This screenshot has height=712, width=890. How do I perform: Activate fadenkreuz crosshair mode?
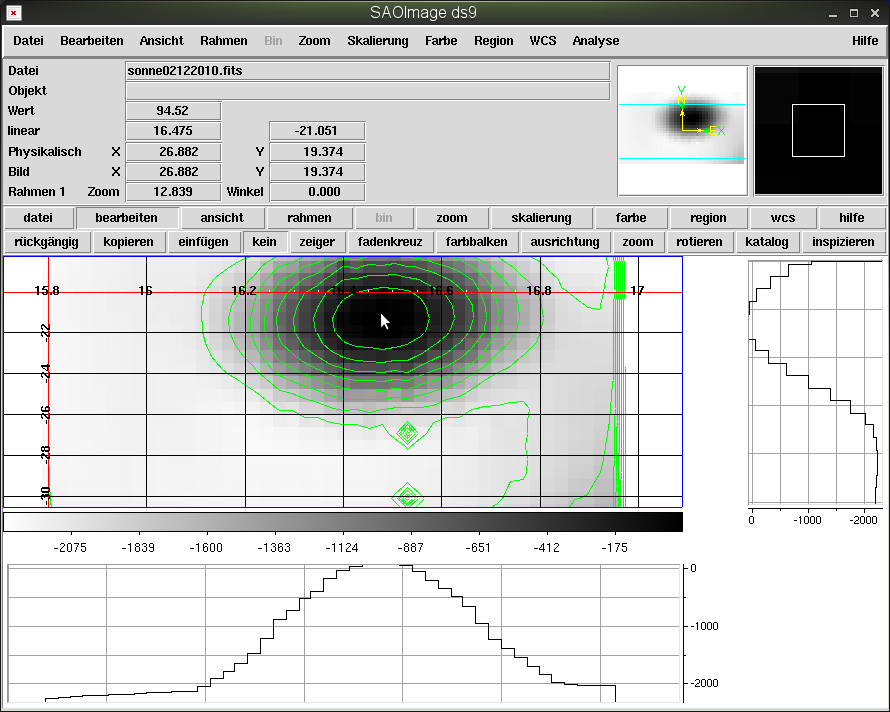pyautogui.click(x=390, y=242)
